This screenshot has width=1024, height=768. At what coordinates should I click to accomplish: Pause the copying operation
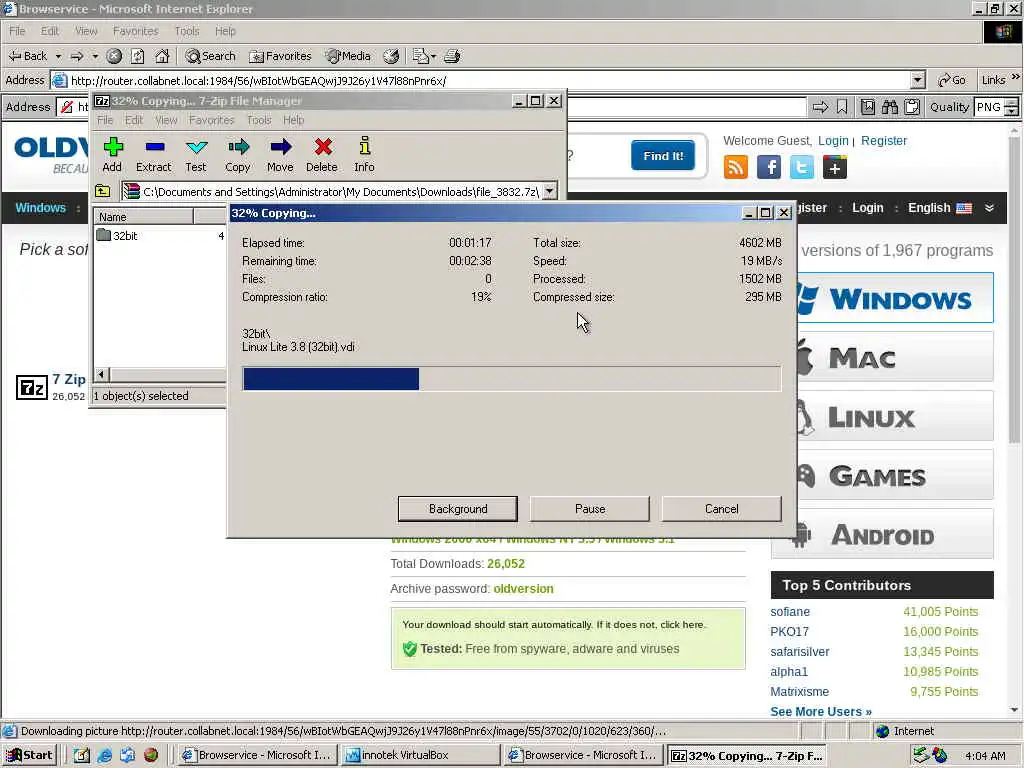click(590, 509)
